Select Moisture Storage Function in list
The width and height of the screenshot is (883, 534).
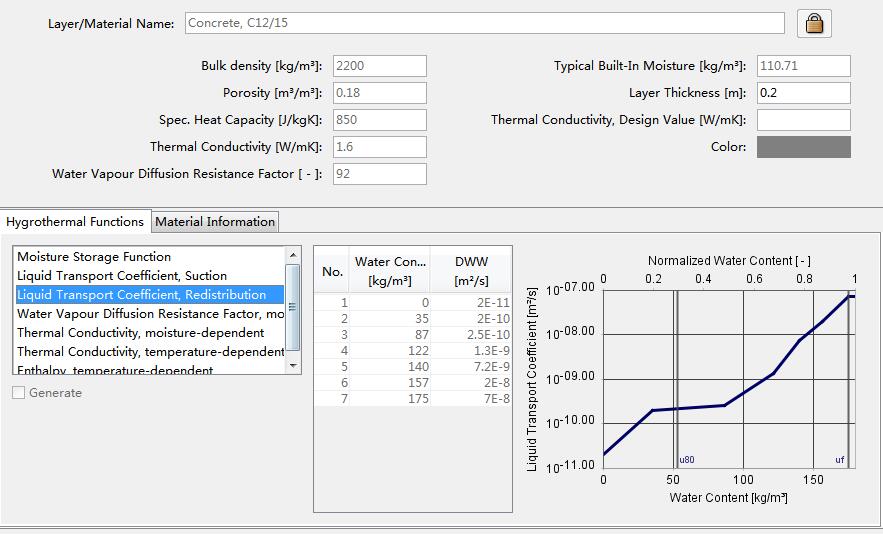[x=149, y=256]
